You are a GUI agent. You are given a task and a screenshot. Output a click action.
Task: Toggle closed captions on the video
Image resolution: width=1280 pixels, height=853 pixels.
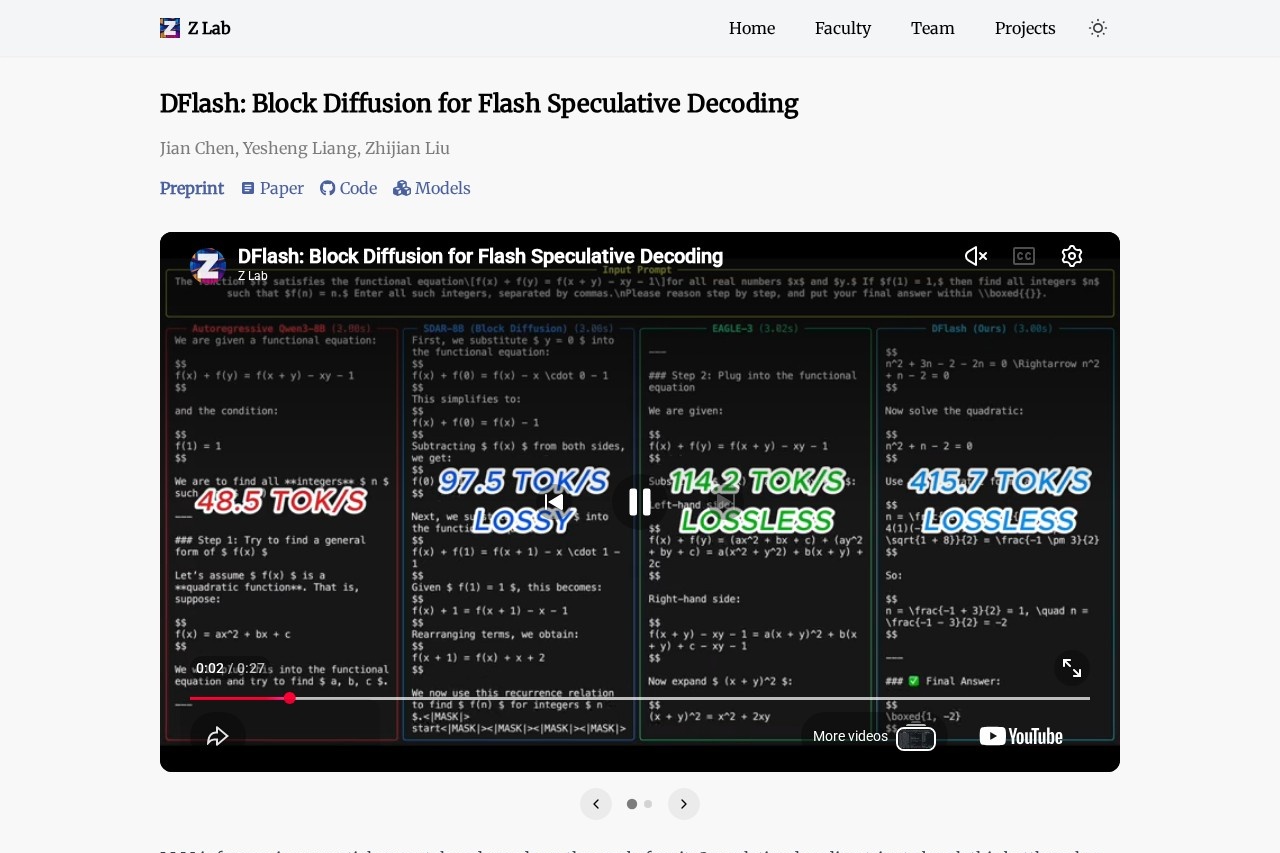pos(1024,256)
